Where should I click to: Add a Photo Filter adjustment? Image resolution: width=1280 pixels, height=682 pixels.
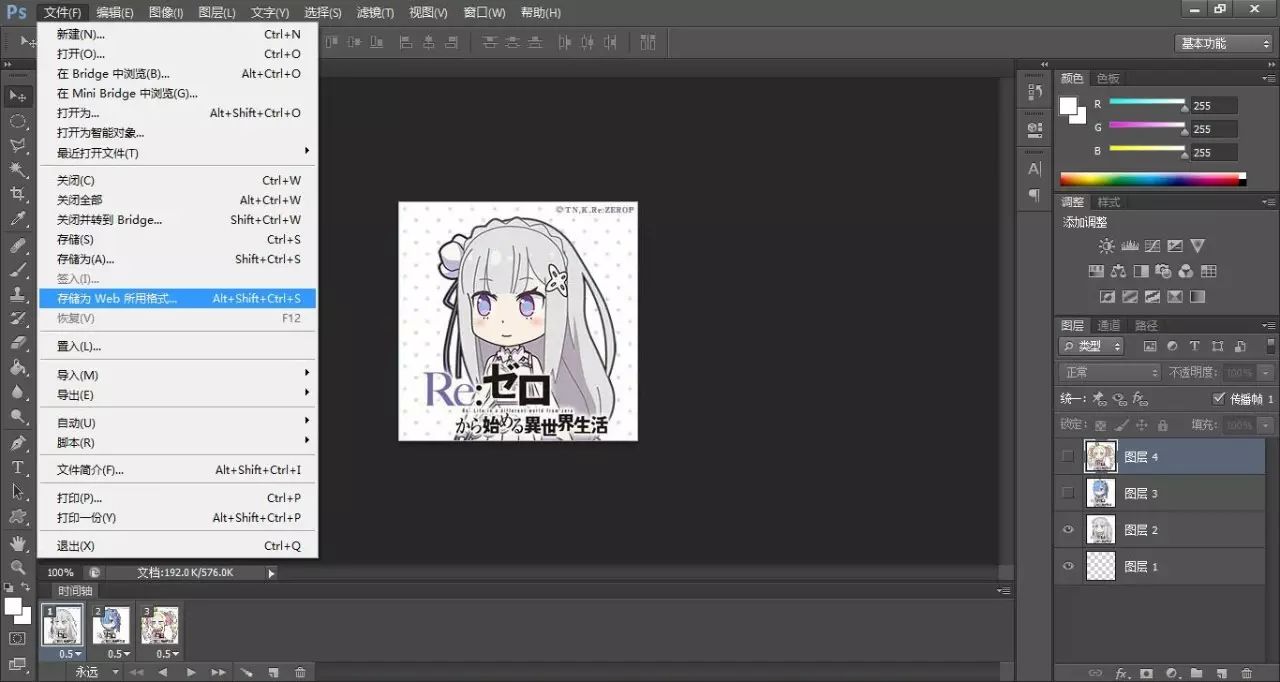(x=1163, y=271)
